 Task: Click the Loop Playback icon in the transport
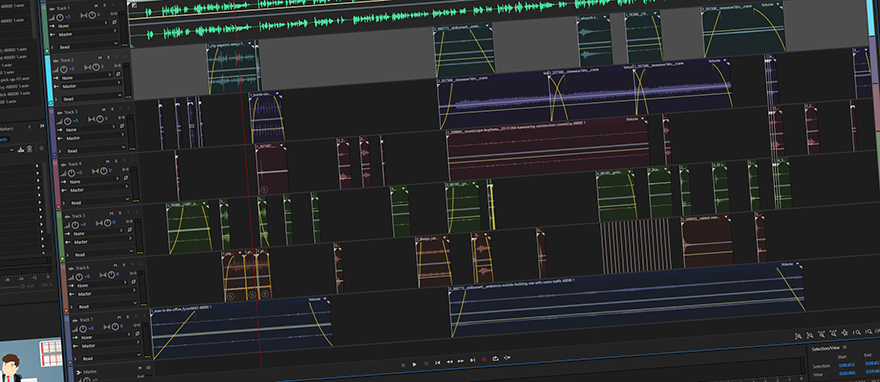496,358
